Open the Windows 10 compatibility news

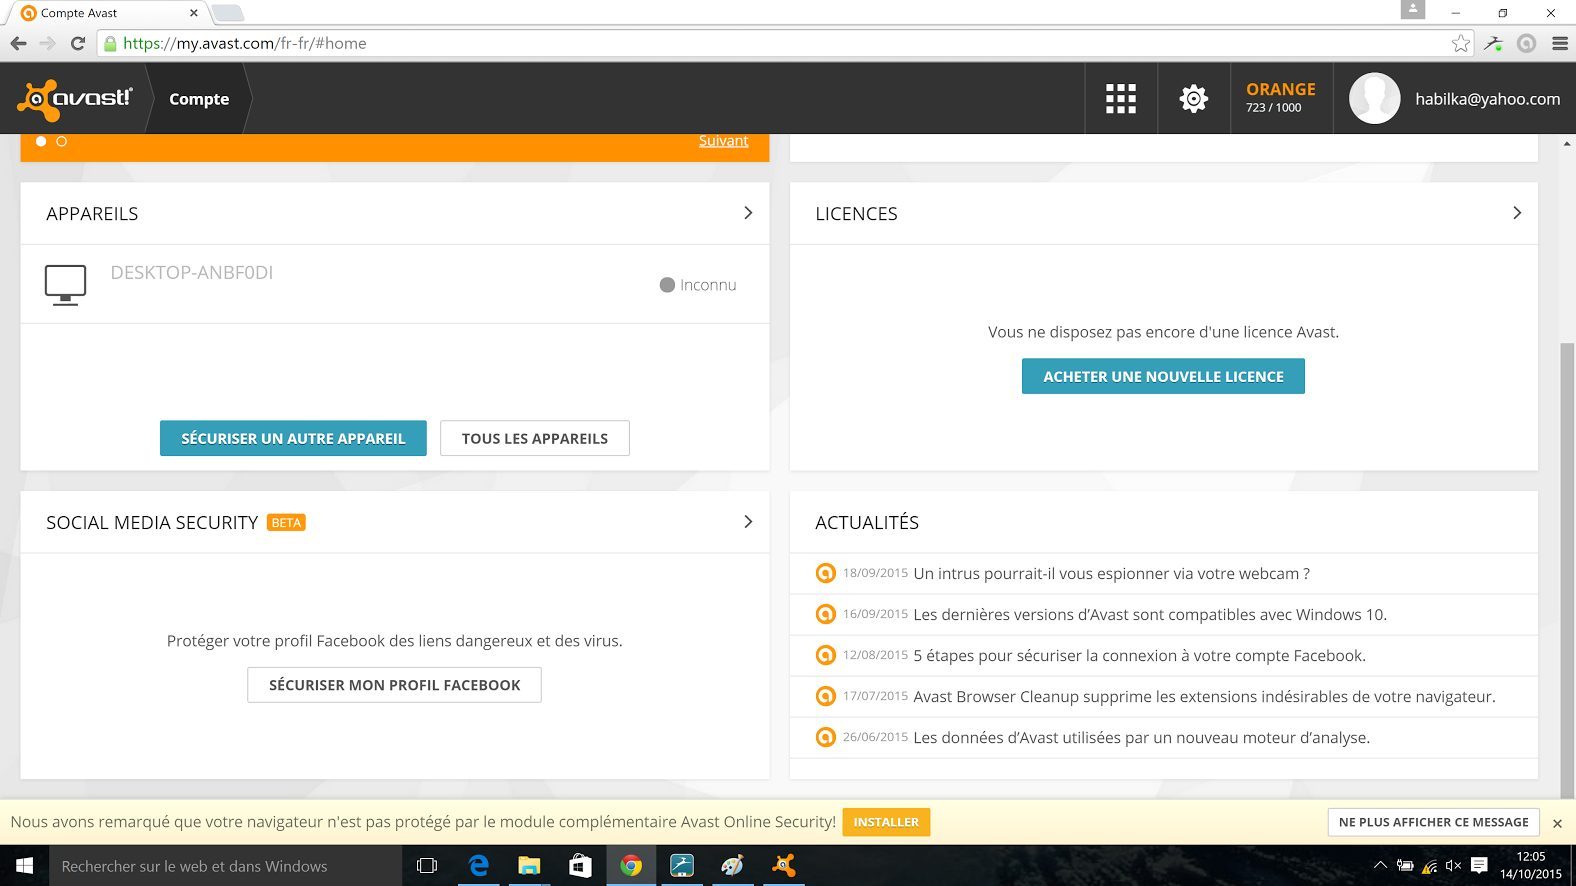[1150, 614]
